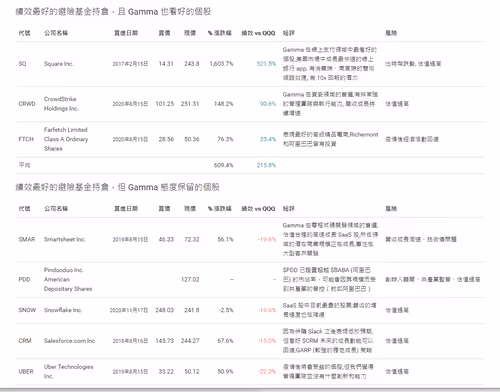
Task: Click the 72.32 current price cell
Action: coord(192,239)
